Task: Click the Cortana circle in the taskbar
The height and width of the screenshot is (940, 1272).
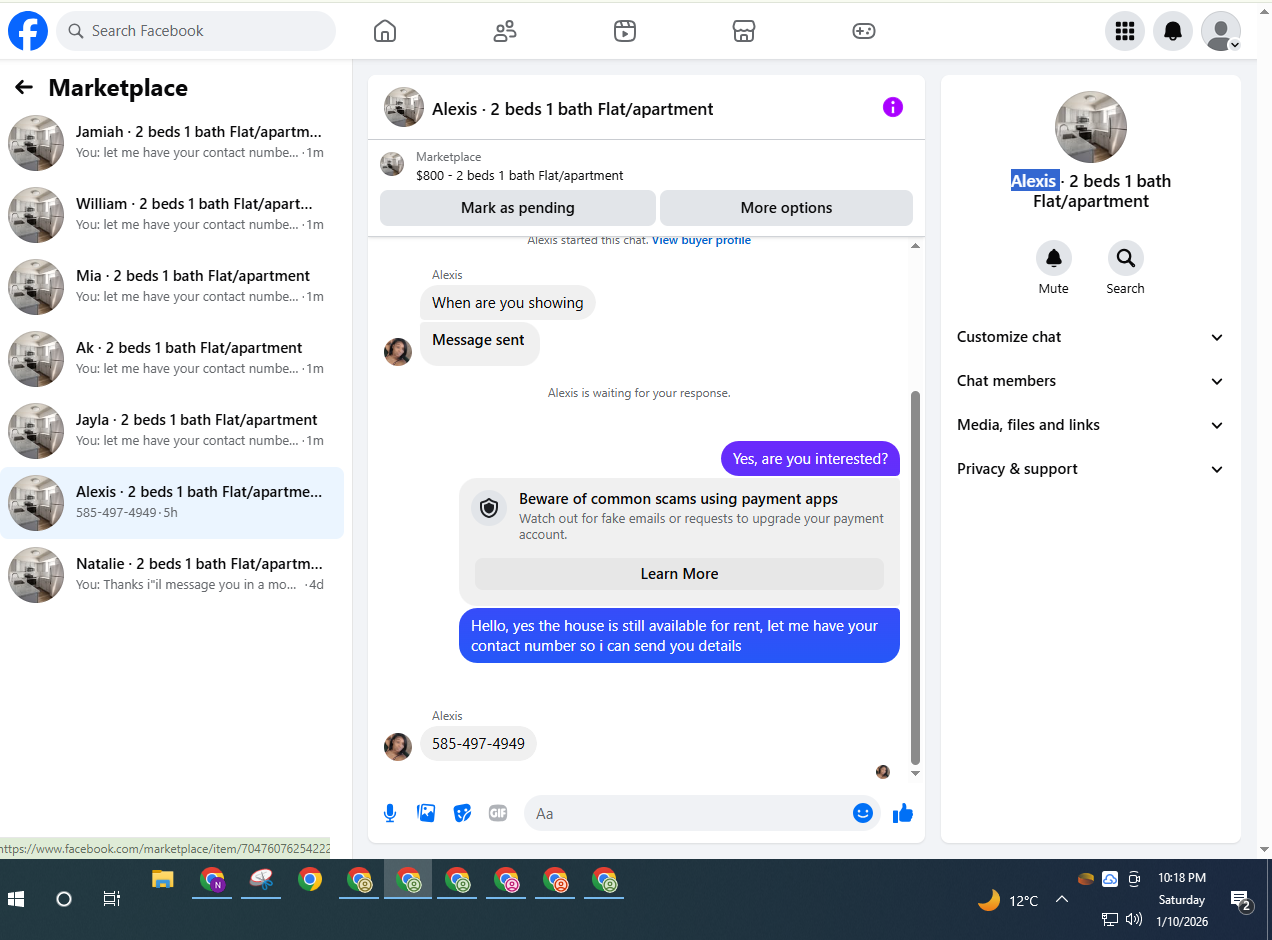Action: click(x=64, y=899)
